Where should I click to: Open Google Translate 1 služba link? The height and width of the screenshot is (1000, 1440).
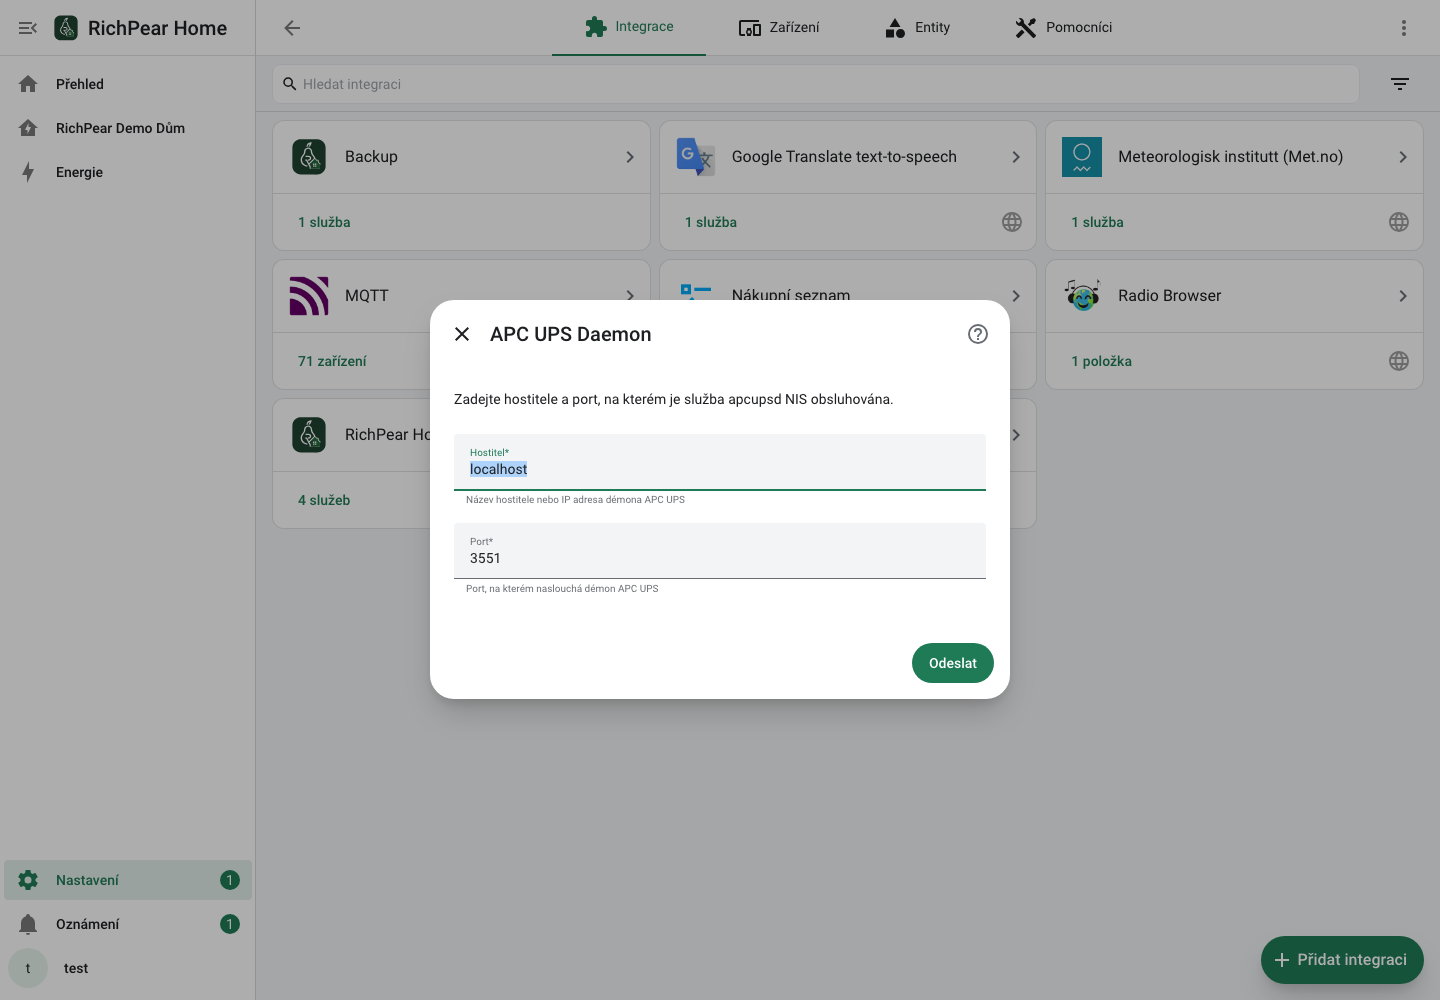(711, 222)
